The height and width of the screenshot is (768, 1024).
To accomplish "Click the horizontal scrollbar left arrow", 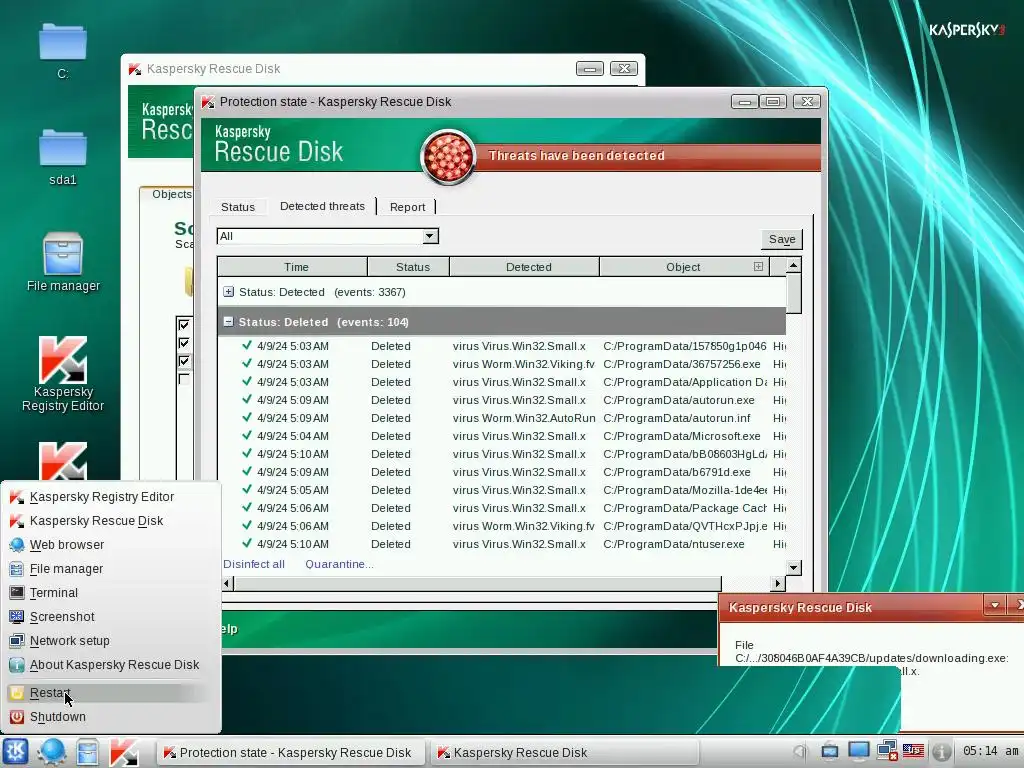I will 227,583.
